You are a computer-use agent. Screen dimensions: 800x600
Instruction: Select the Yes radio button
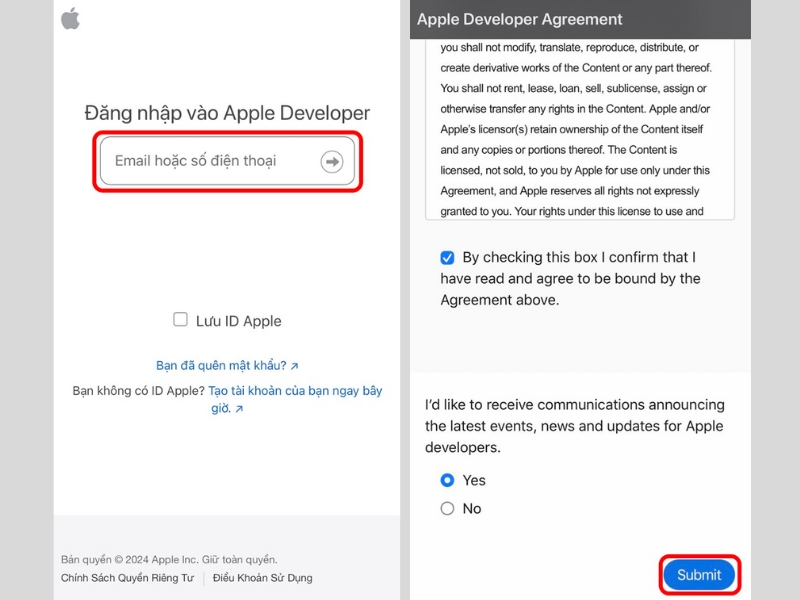pyautogui.click(x=447, y=480)
